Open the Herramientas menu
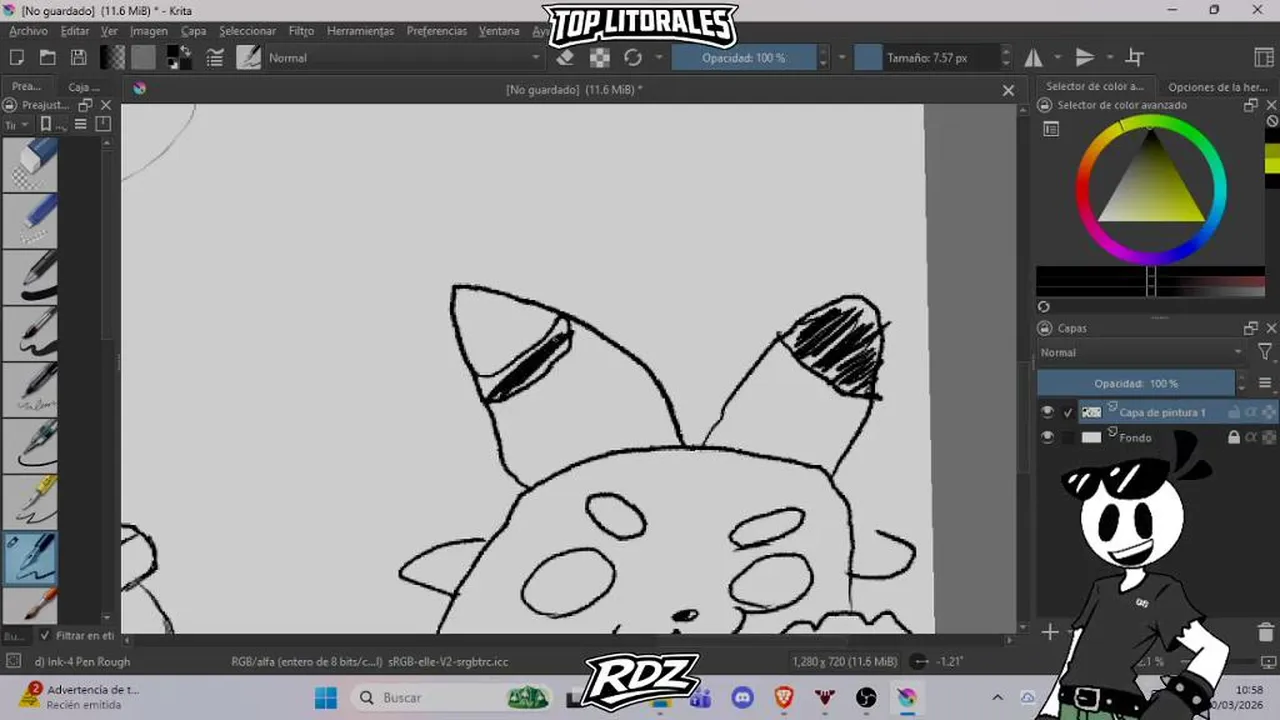The height and width of the screenshot is (720, 1280). coord(360,31)
